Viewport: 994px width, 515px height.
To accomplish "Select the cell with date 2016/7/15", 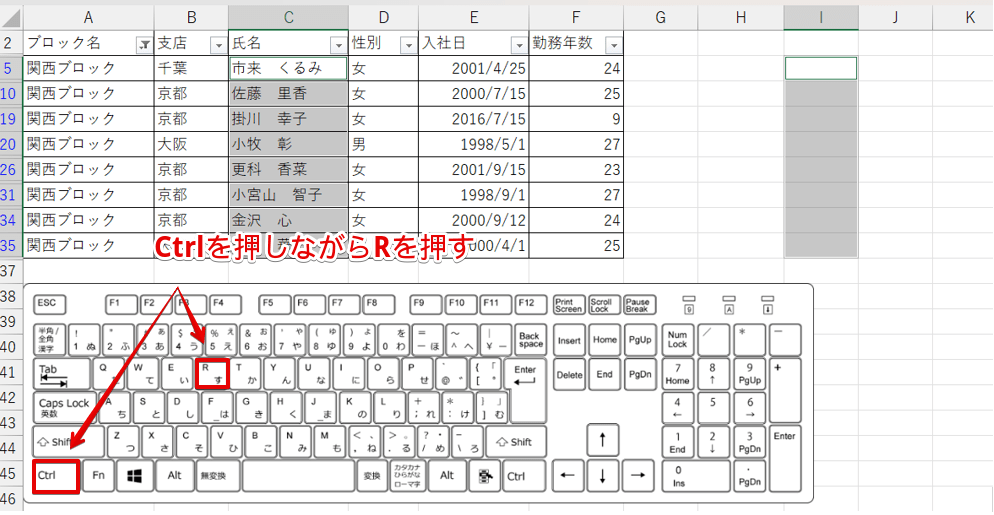I will point(473,118).
